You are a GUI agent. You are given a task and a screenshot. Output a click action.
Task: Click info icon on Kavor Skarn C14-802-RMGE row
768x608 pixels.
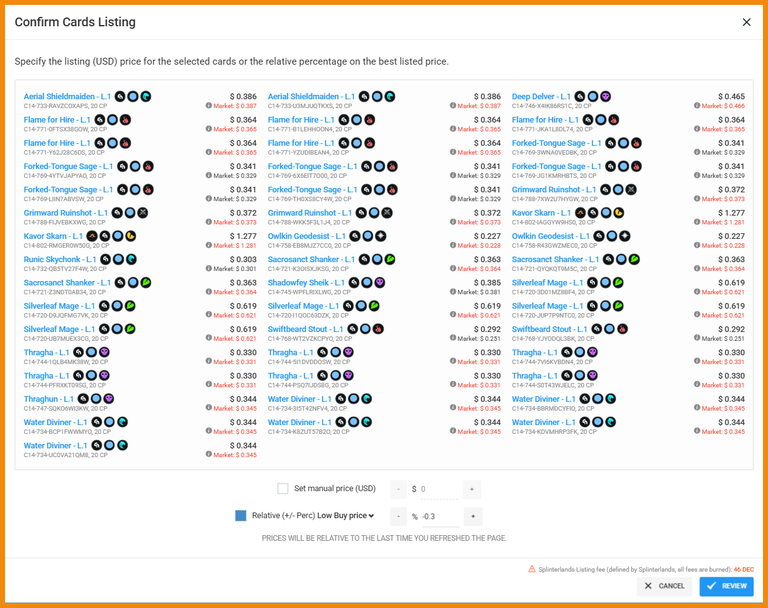tap(208, 245)
